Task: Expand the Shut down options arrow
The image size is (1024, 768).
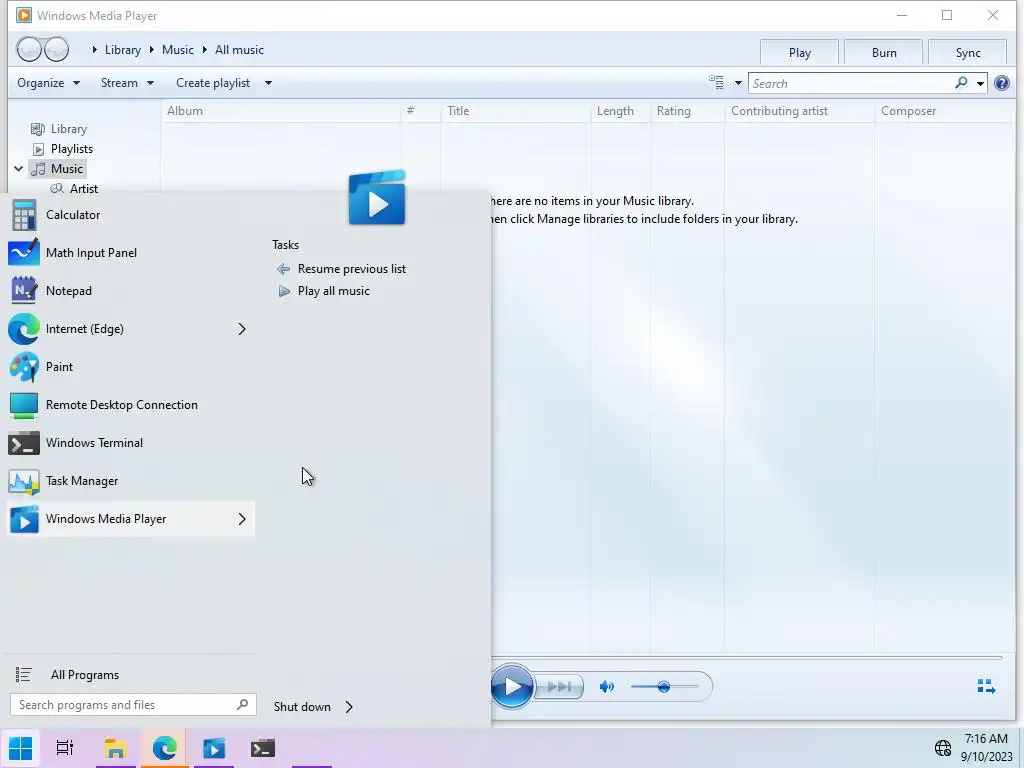Action: tap(349, 707)
